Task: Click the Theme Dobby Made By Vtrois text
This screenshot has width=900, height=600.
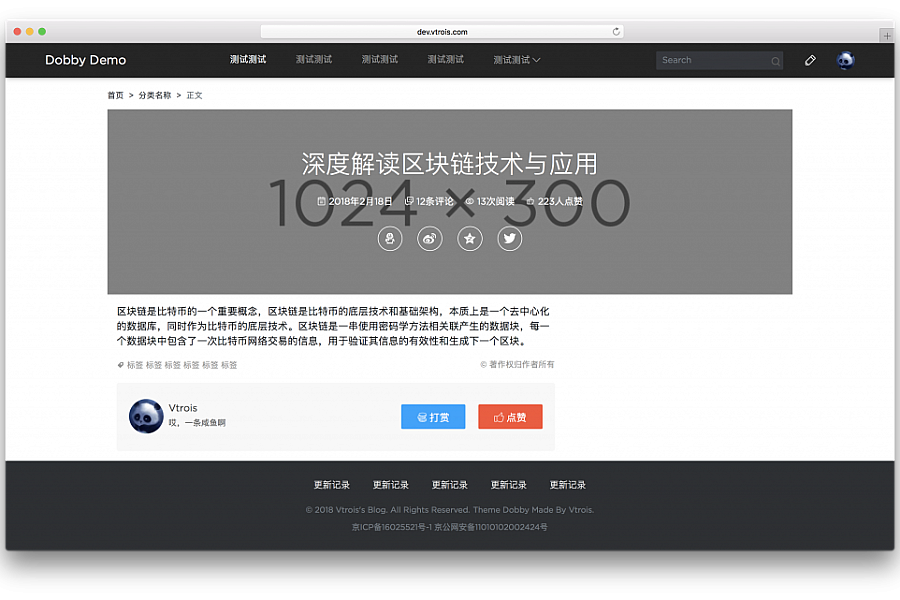Action: [x=533, y=510]
